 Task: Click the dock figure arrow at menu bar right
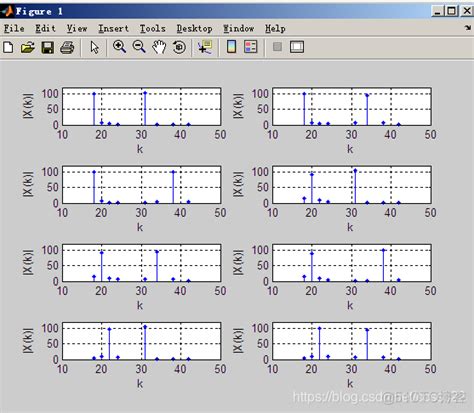point(468,28)
